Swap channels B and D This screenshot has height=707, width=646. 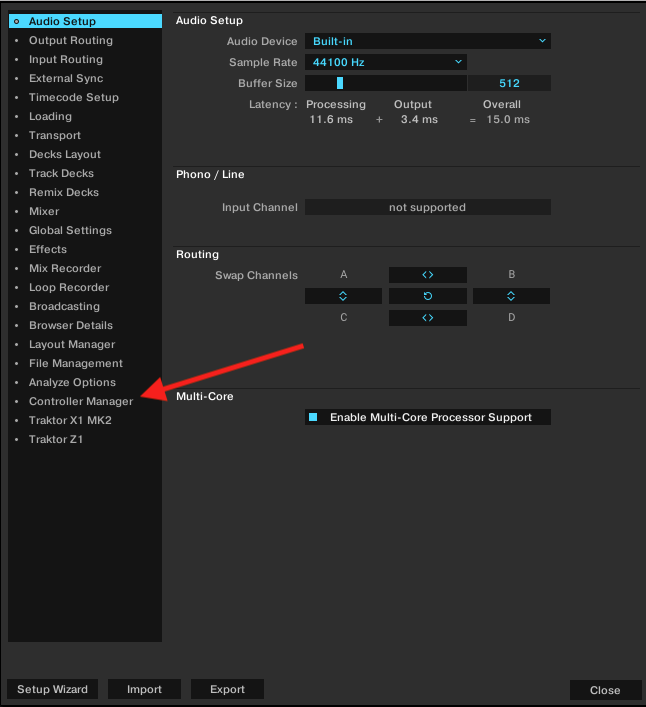tap(511, 297)
